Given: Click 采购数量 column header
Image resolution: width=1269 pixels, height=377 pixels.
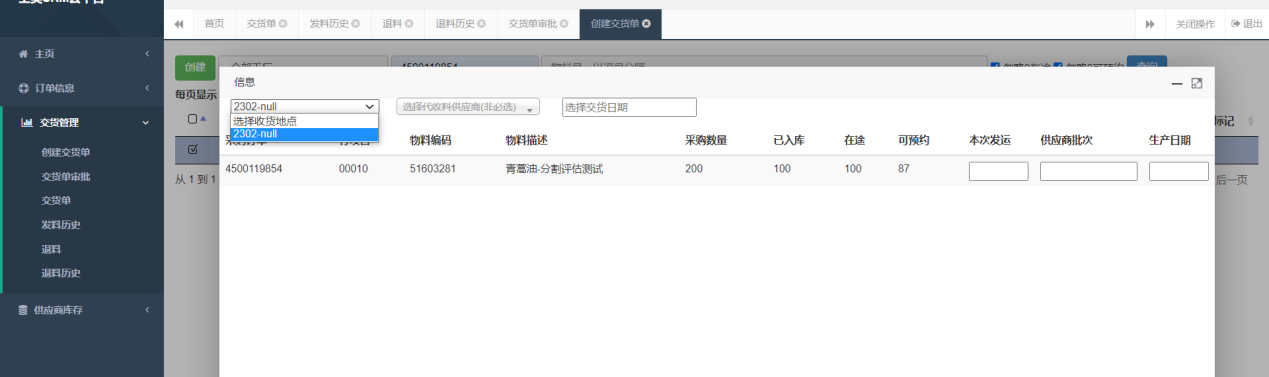Looking at the screenshot, I should coord(706,140).
